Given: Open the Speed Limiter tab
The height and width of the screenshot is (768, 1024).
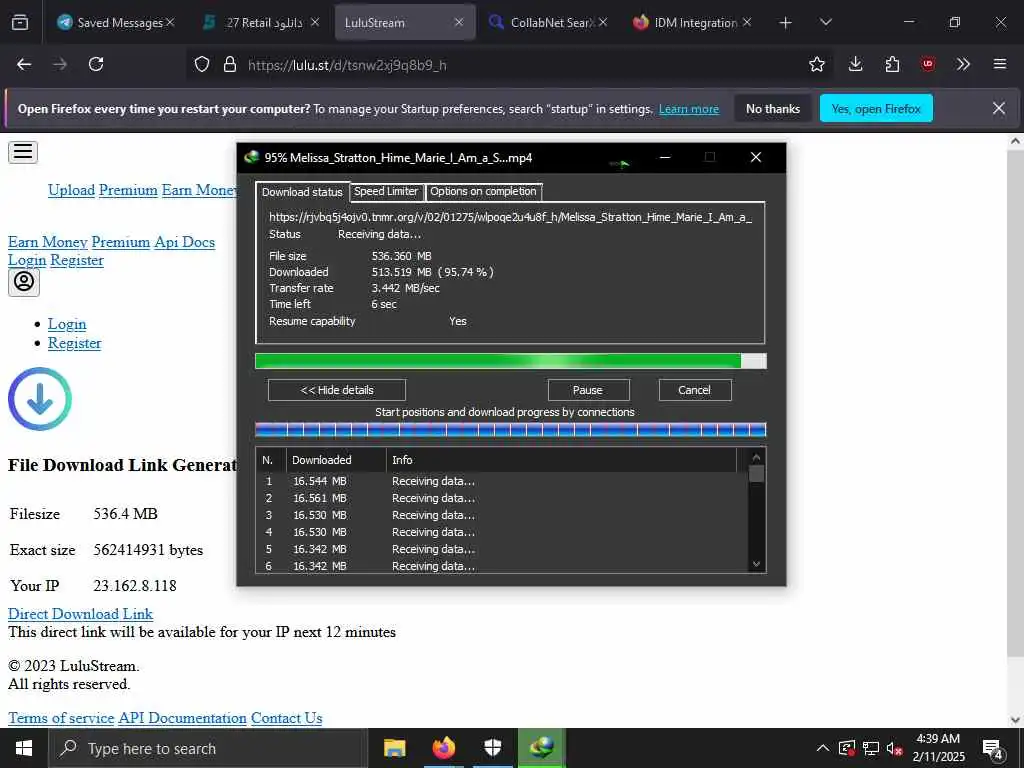Looking at the screenshot, I should (x=386, y=191).
